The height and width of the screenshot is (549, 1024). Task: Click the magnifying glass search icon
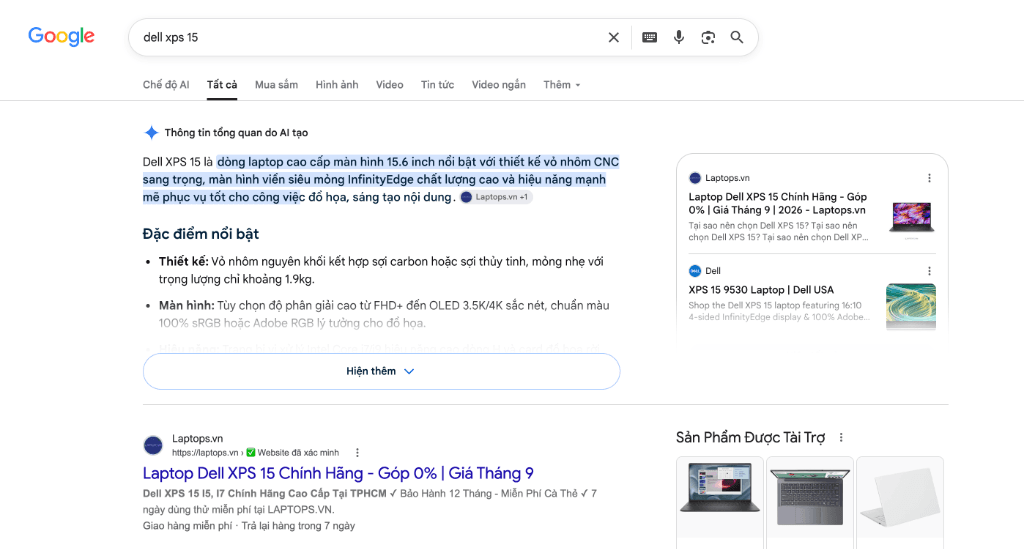[737, 37]
